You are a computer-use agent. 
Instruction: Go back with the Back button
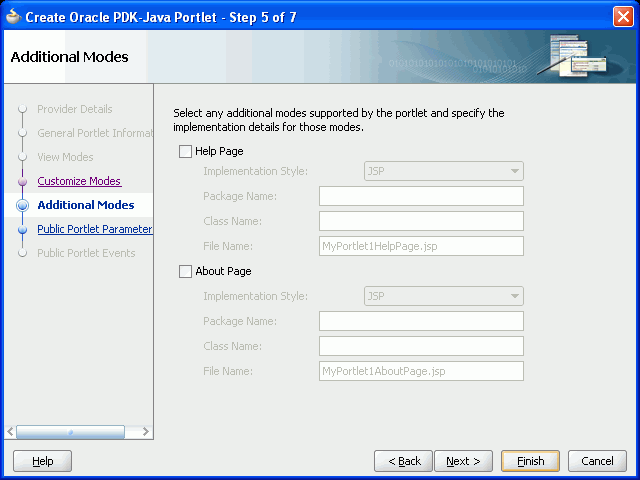403,461
